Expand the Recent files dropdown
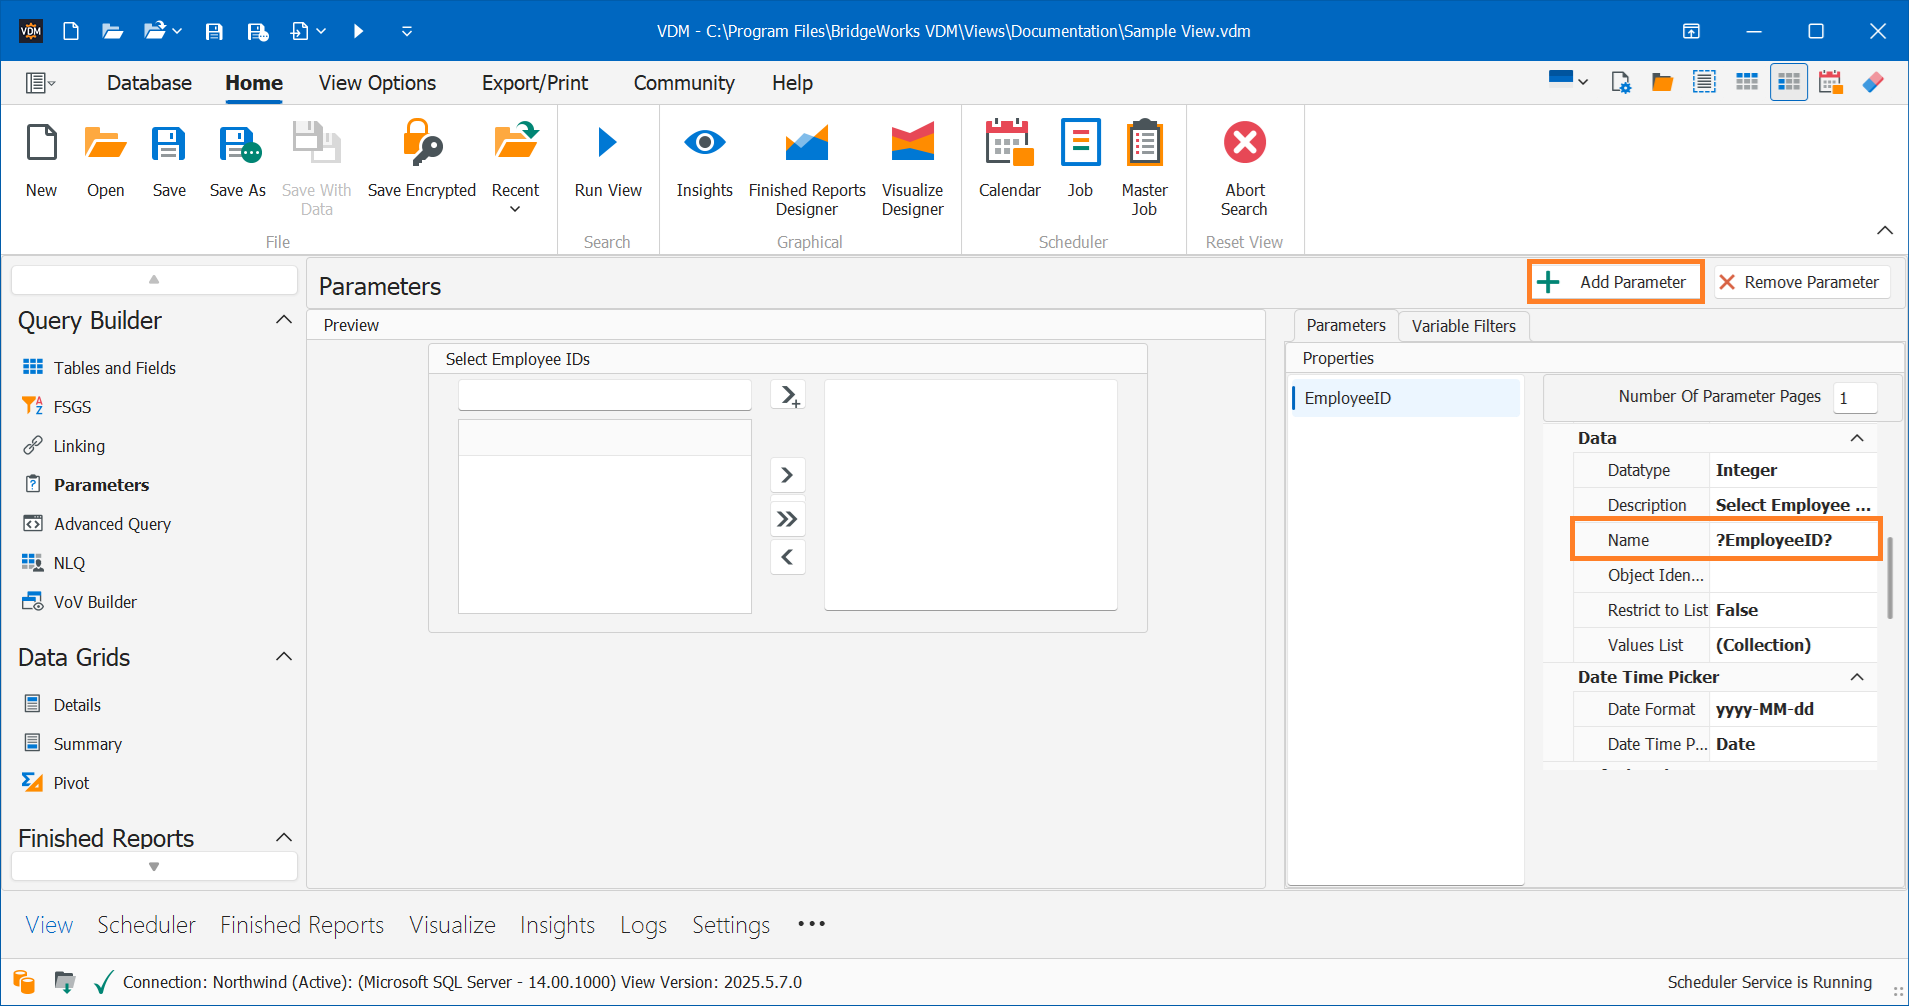The image size is (1909, 1006). tap(515, 207)
